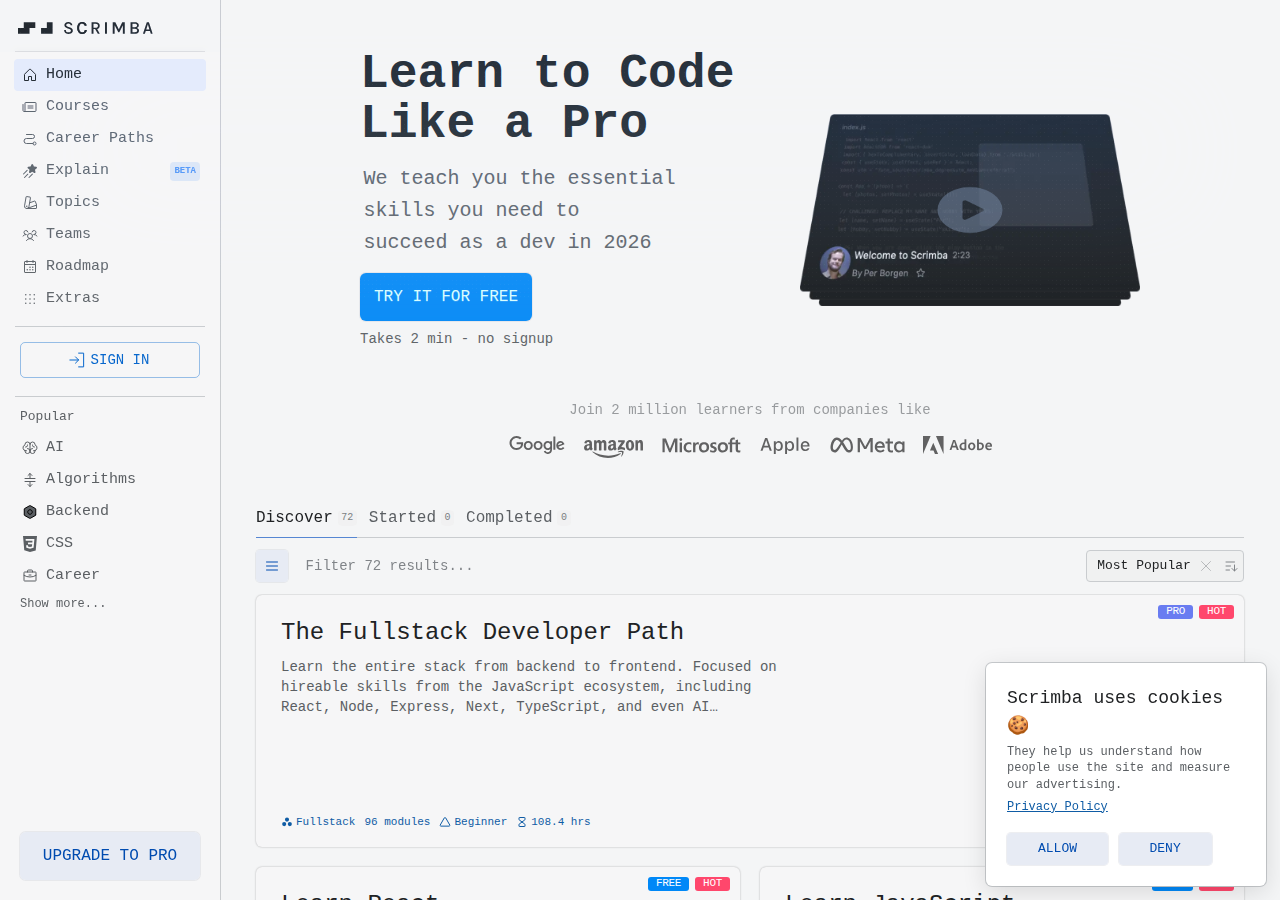Click the 108.4 hrs duration label

click(x=553, y=822)
